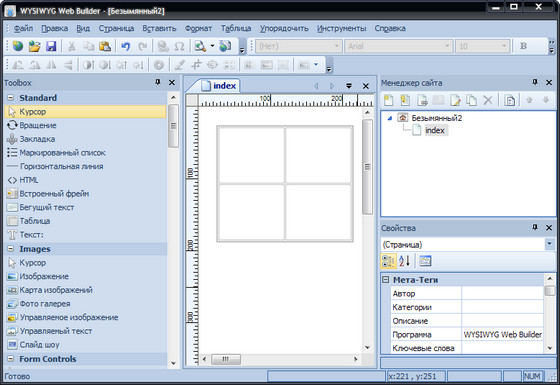Select Таблица tool in Toolbox

click(x=86, y=221)
